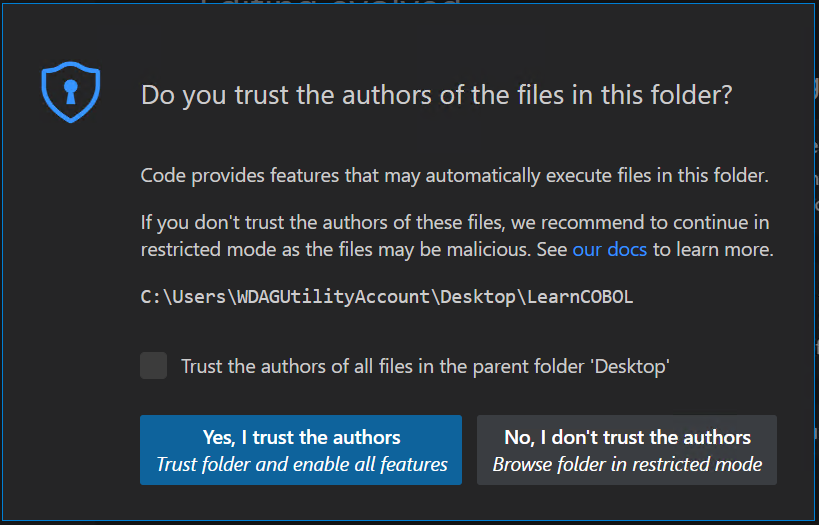Screen dimensions: 819x525
Task: Click 'Code provides features' description line
Action: (x=454, y=176)
